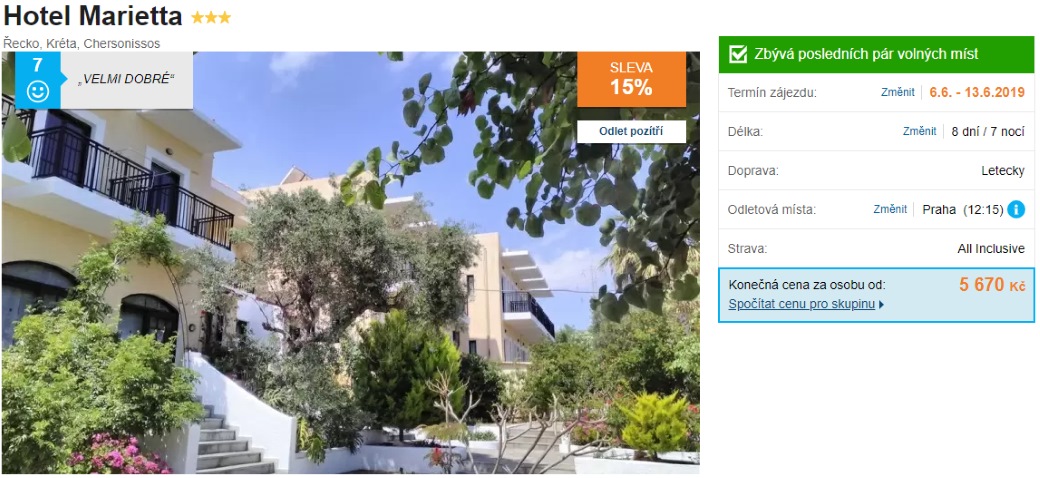Viewport: 1040px width, 478px height.
Task: Click the Odlet pozítří label
Action: click(631, 131)
